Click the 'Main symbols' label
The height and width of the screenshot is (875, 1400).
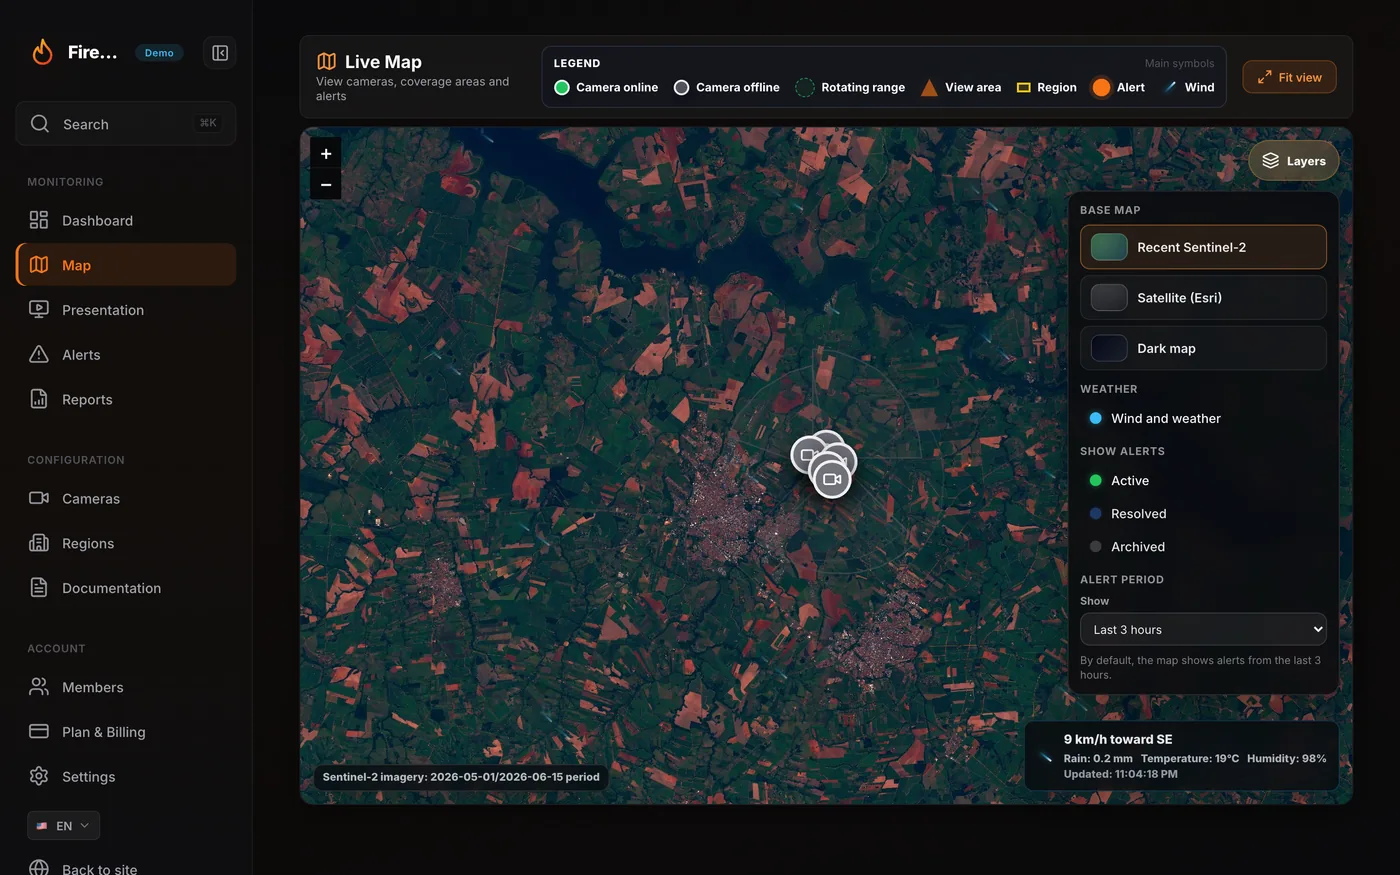click(1179, 63)
